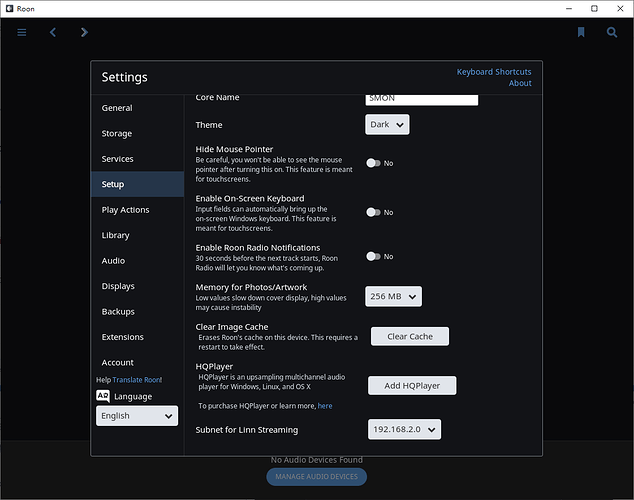Follow the Translate Roon! link
This screenshot has width=634, height=500.
tap(137, 380)
